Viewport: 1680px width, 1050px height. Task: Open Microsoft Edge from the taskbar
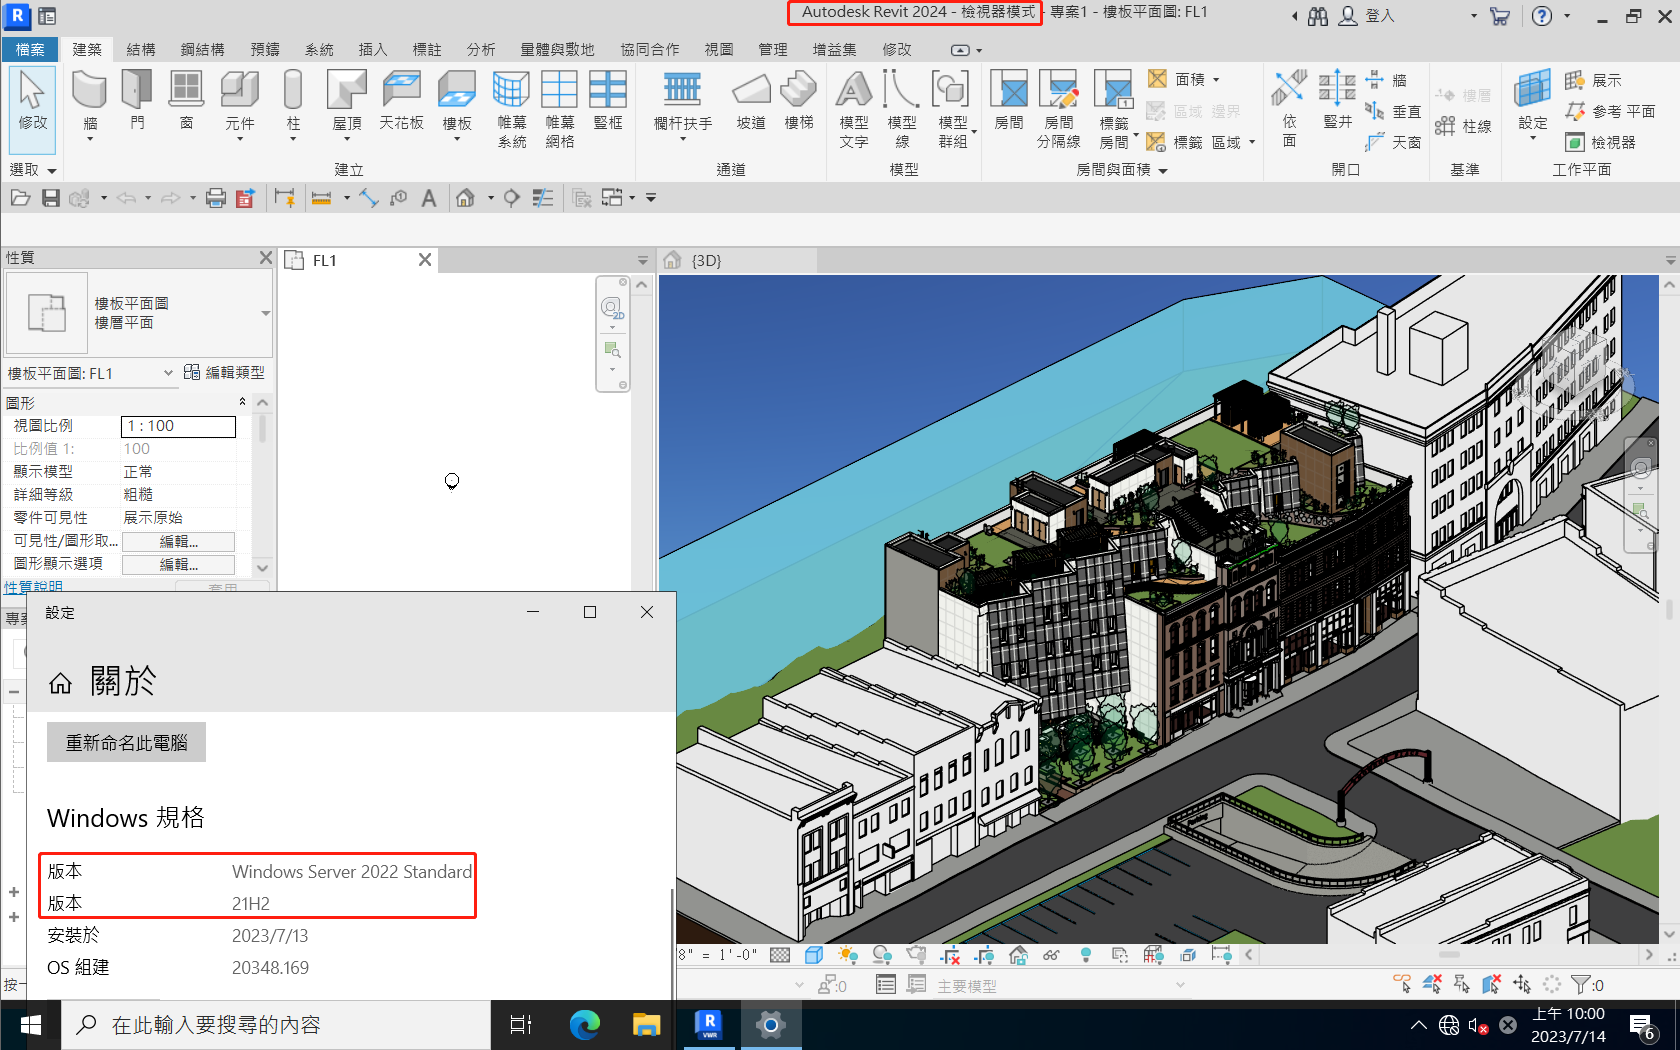pyautogui.click(x=584, y=1025)
